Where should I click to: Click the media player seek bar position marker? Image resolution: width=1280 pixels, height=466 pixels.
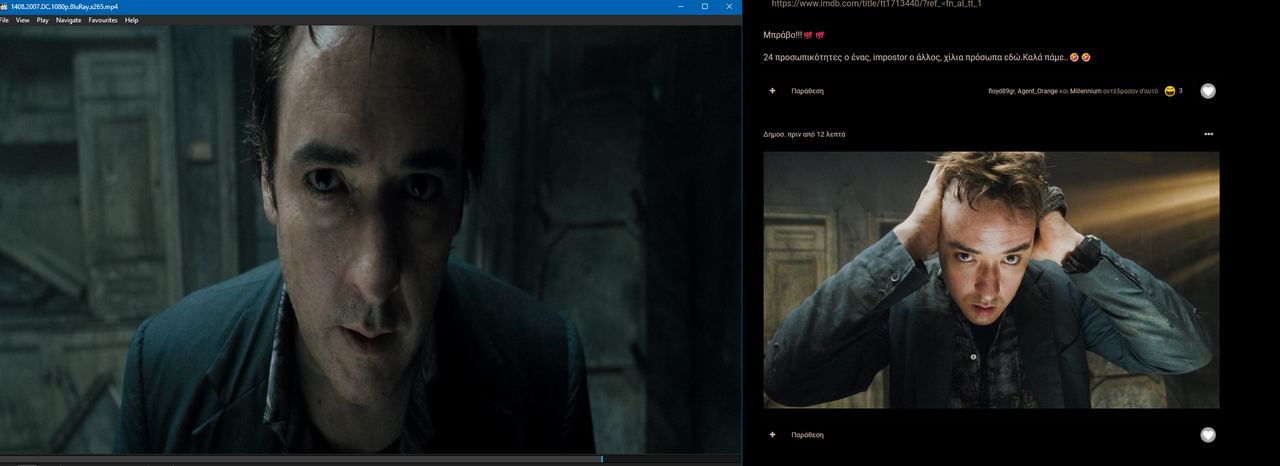pyautogui.click(x=602, y=459)
